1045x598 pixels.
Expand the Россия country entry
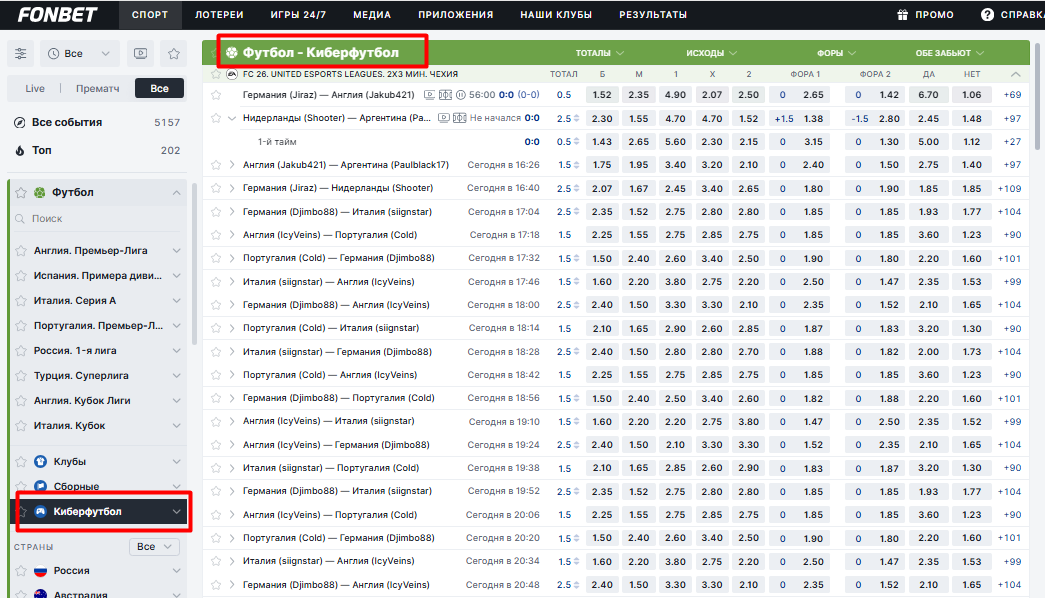tap(177, 571)
